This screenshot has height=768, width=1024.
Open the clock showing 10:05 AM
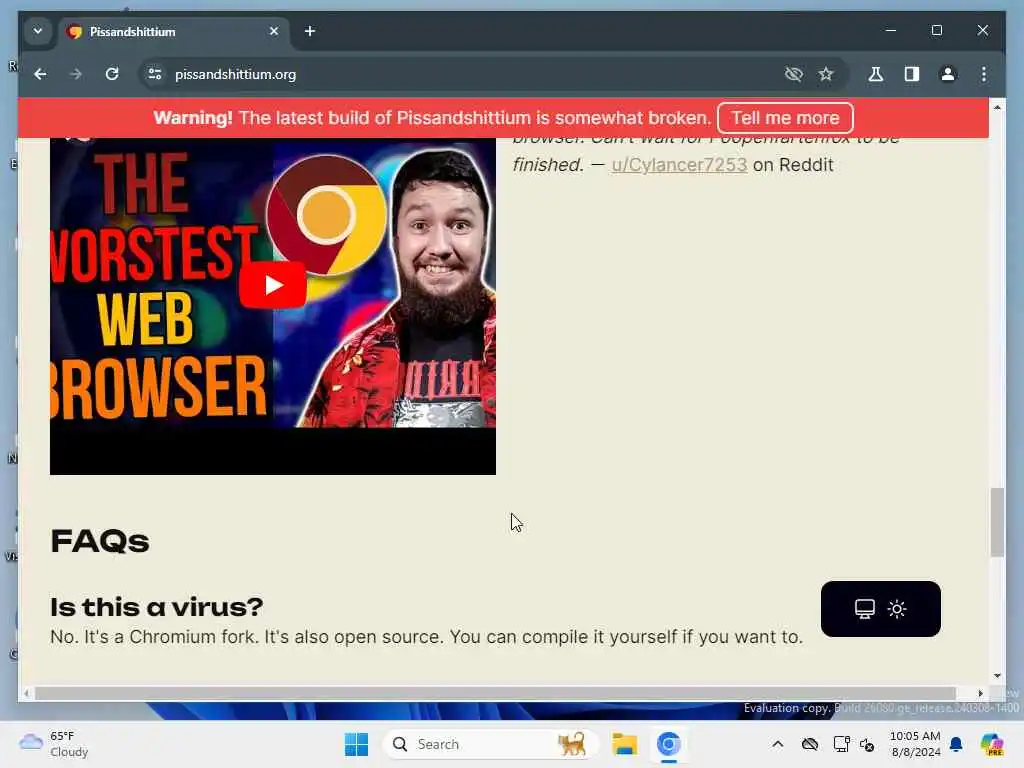point(915,744)
